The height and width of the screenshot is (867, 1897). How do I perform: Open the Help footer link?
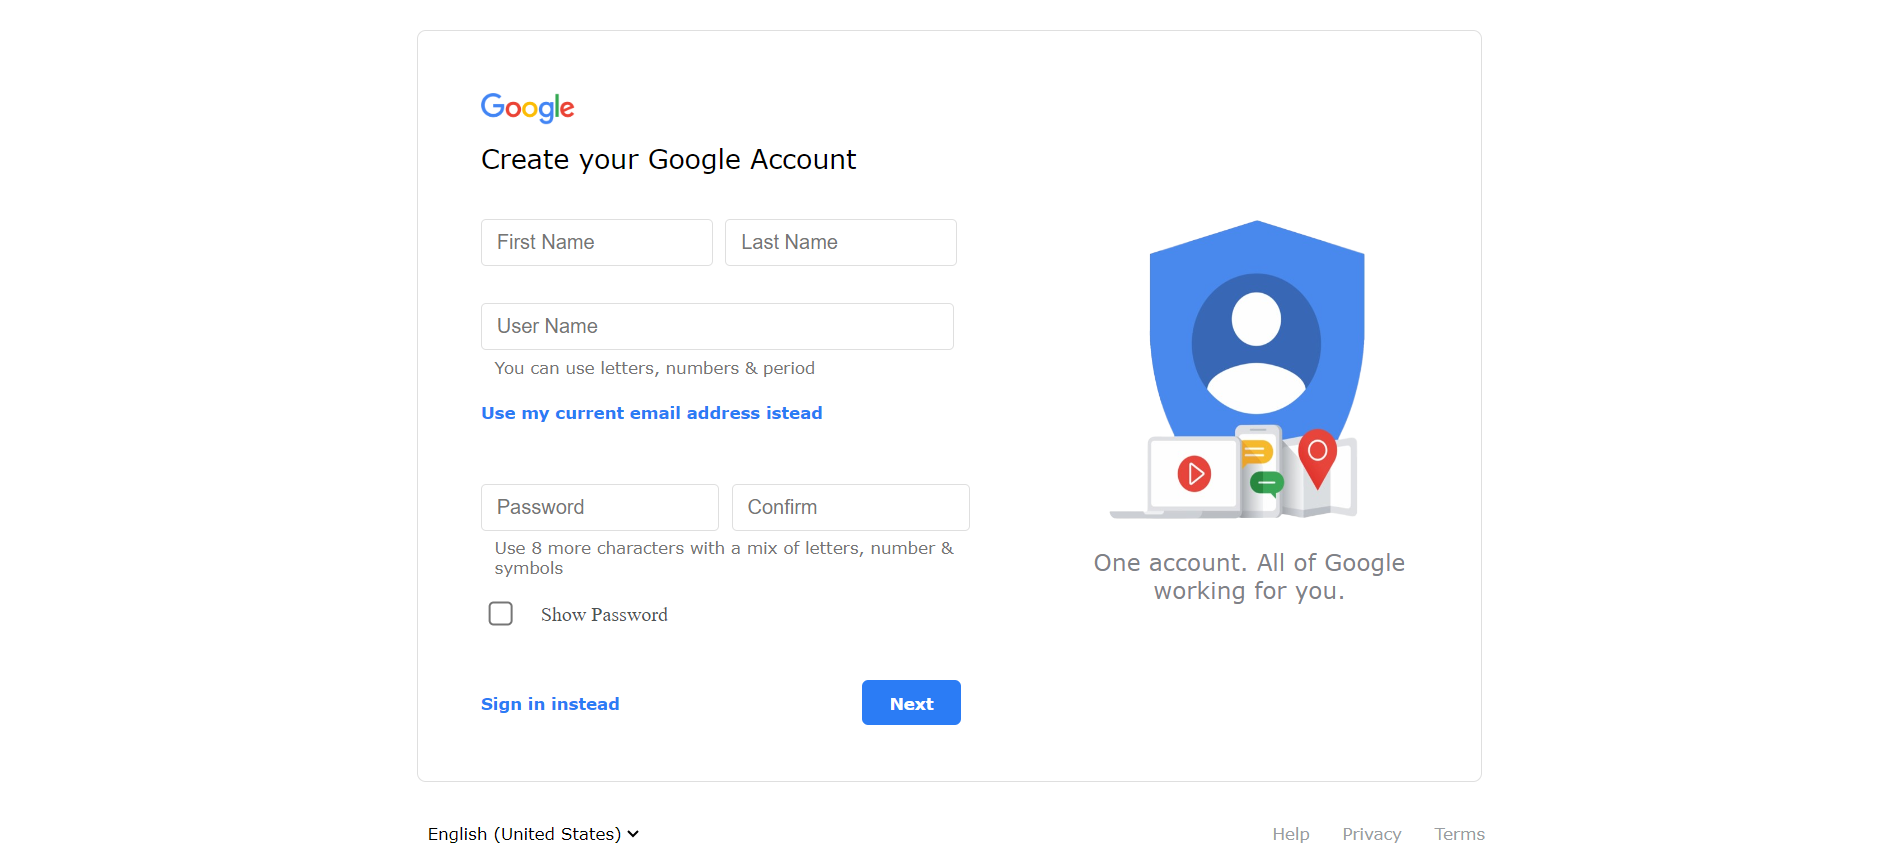1291,834
